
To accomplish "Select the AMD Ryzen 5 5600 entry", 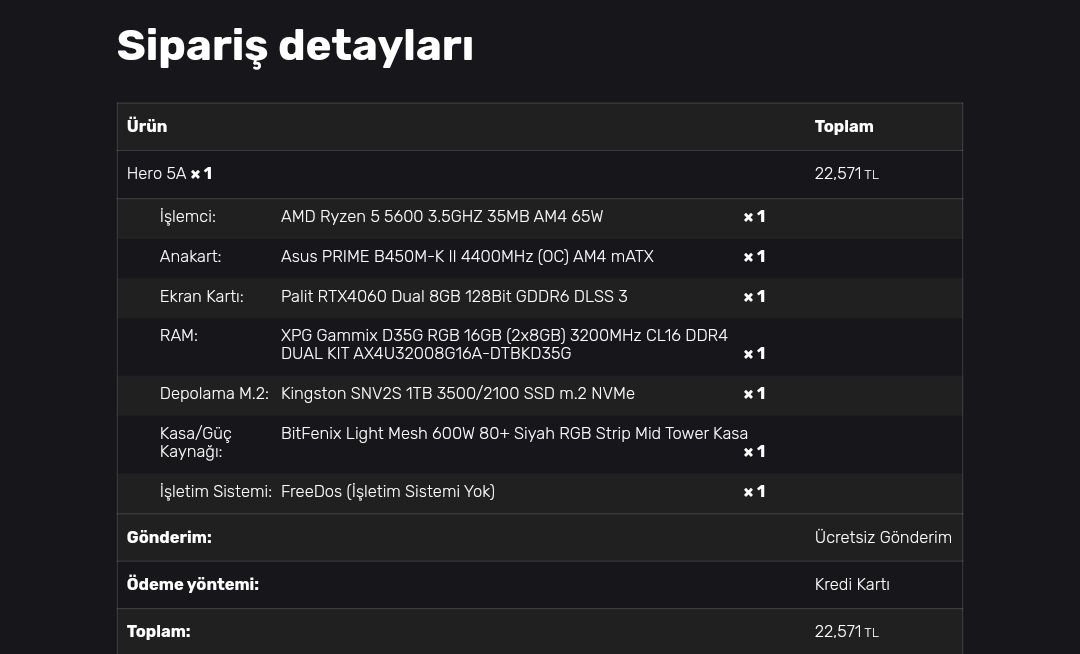I will coord(442,217).
